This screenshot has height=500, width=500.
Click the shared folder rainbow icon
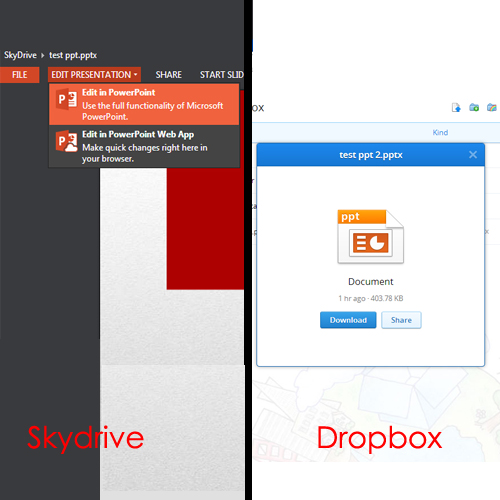[x=492, y=107]
